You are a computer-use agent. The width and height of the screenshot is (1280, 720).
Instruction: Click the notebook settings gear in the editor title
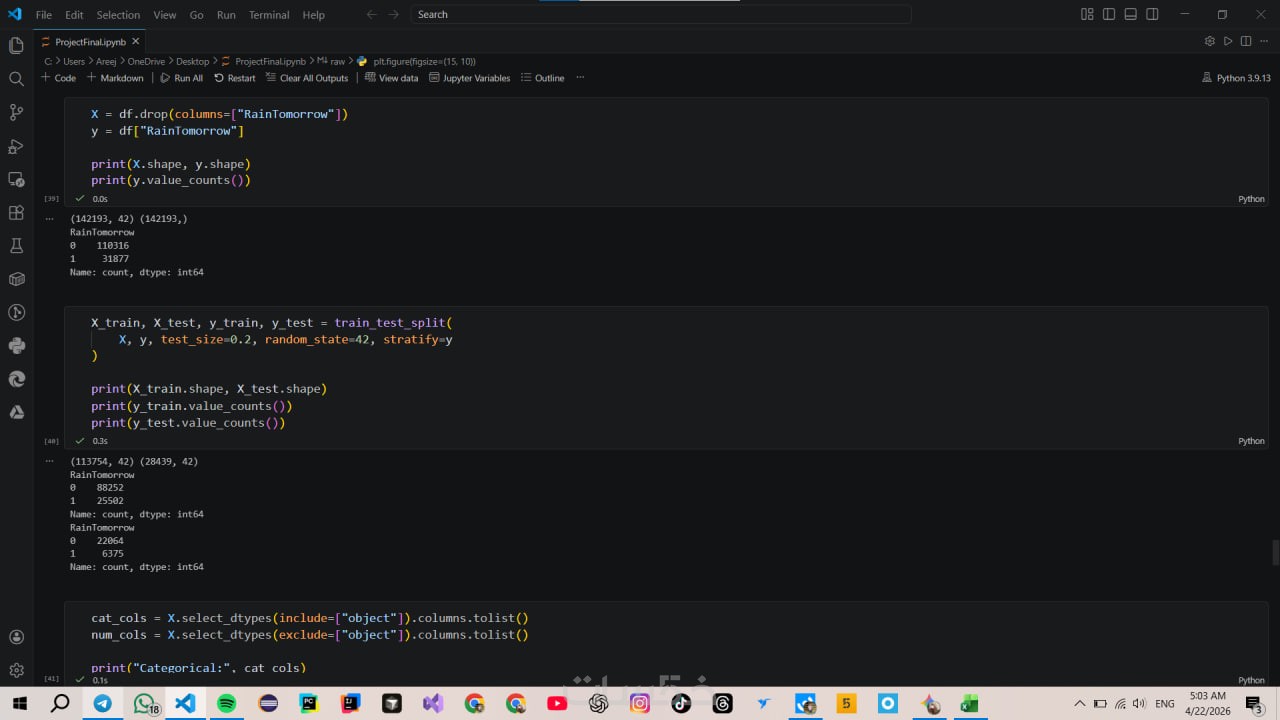1210,41
